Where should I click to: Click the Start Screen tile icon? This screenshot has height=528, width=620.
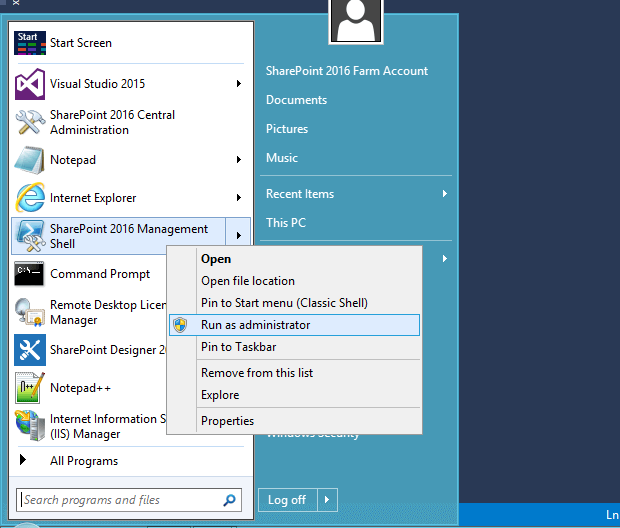coord(30,43)
